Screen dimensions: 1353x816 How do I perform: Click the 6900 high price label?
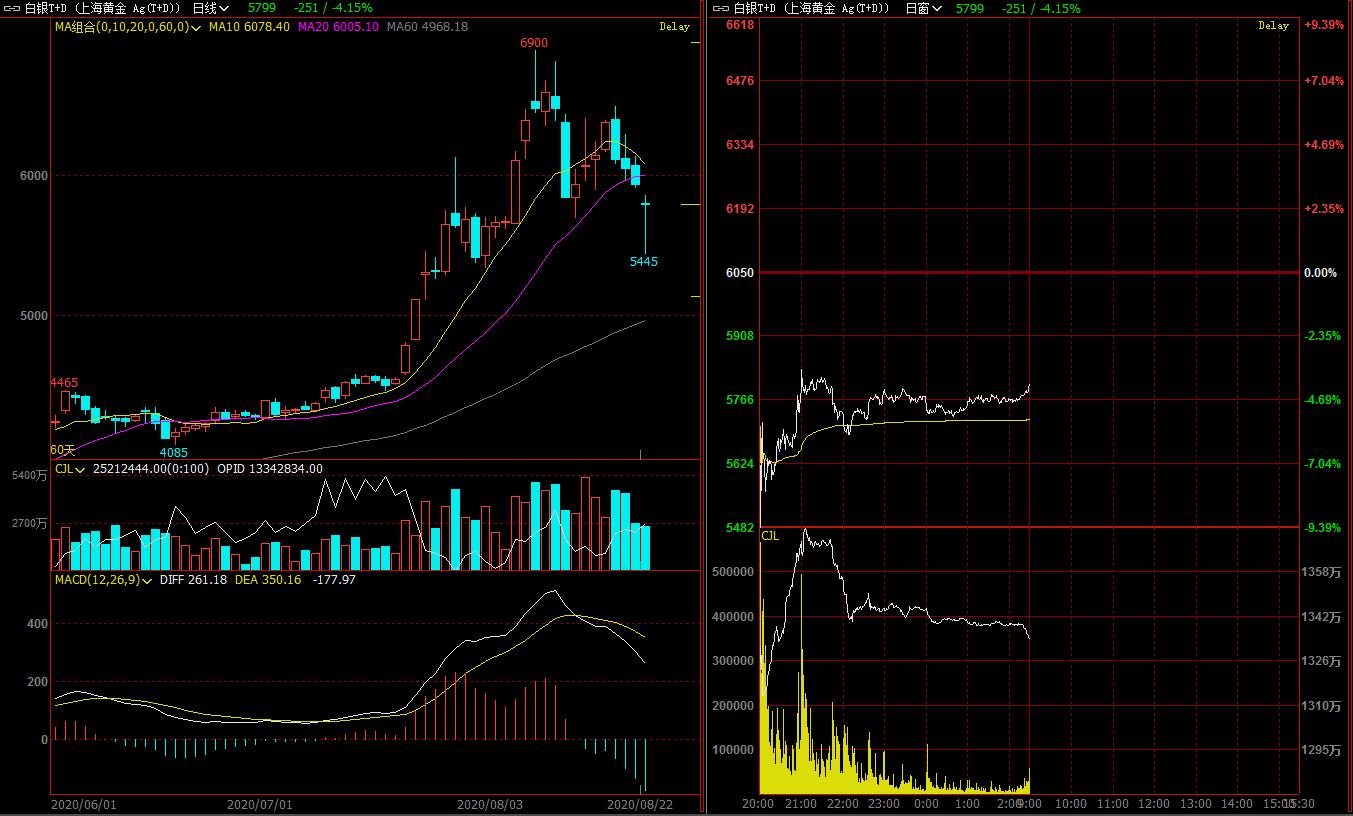(x=533, y=43)
